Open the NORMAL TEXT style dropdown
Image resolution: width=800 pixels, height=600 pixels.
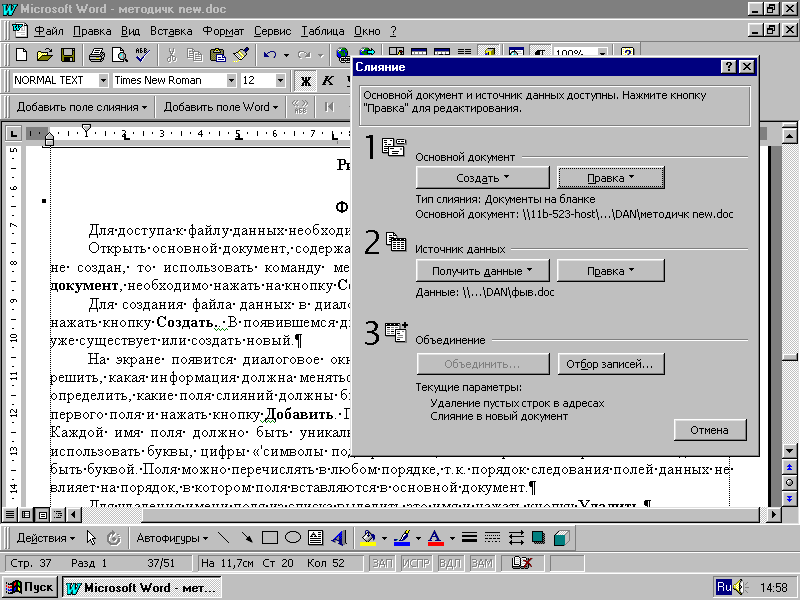click(x=103, y=81)
